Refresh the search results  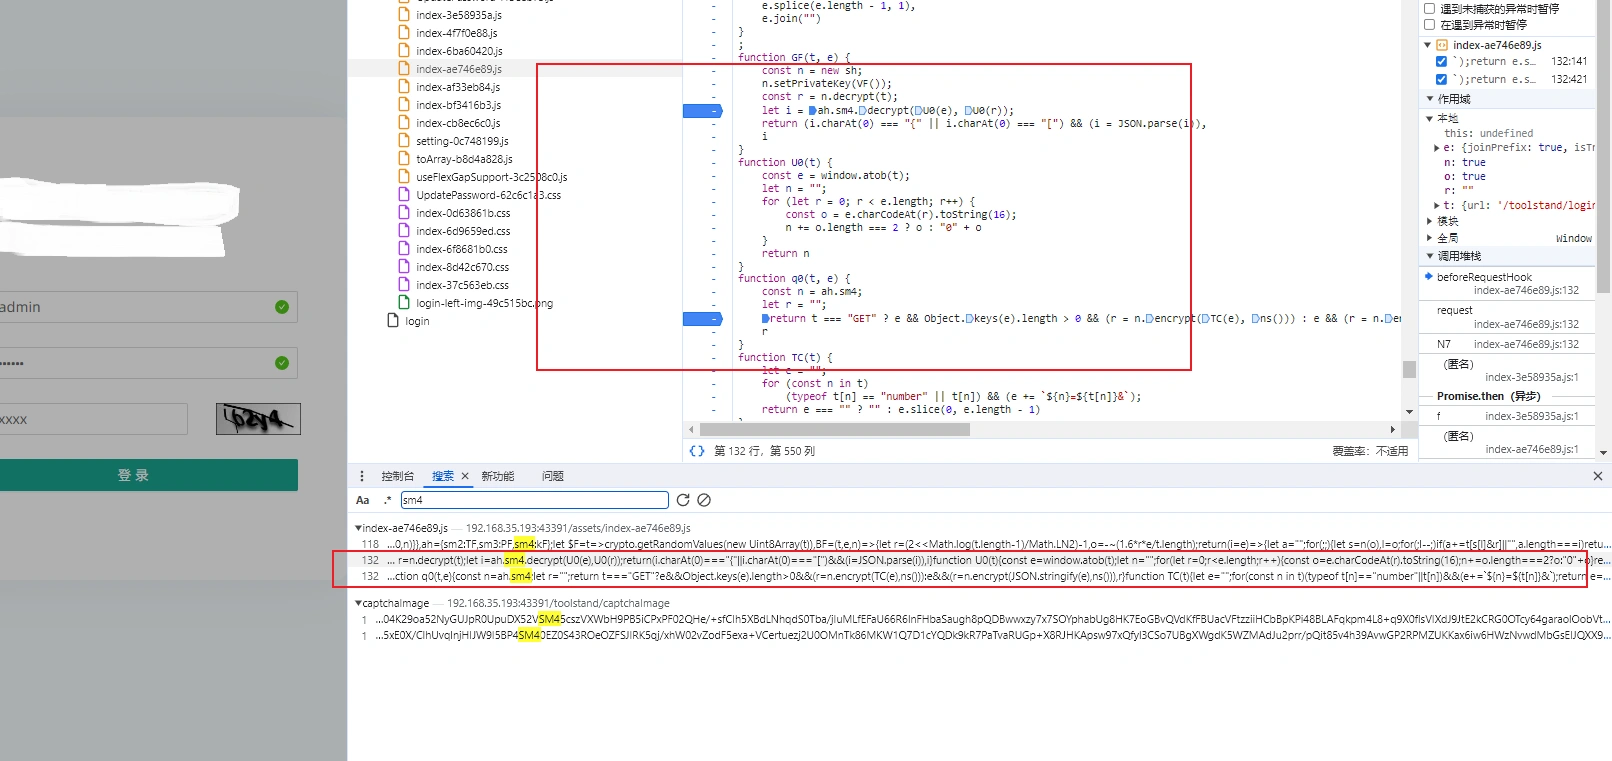[683, 500]
